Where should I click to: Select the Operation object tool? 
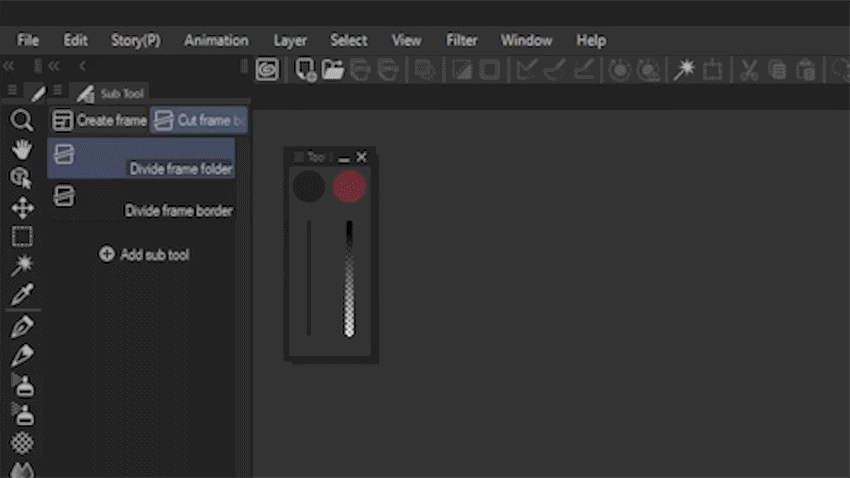[x=22, y=178]
